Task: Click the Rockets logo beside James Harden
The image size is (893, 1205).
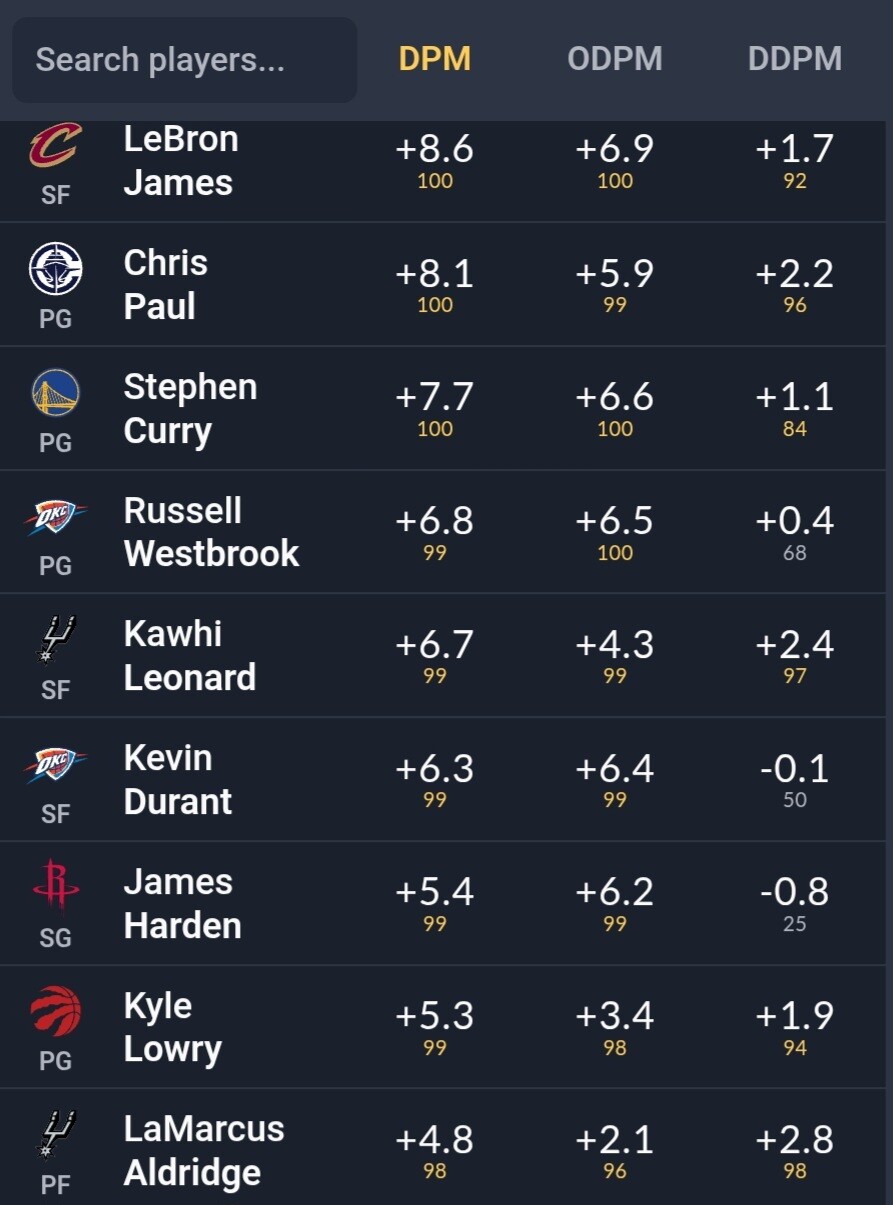Action: [x=55, y=886]
